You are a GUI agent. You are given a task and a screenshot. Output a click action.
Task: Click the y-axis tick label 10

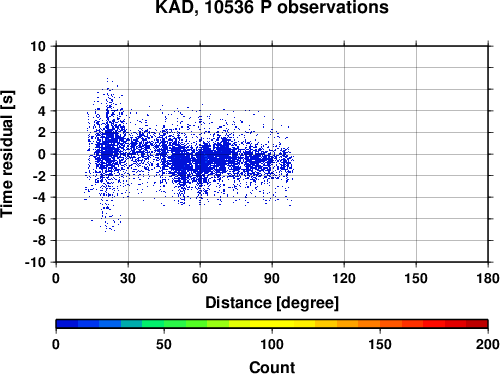coord(38,46)
